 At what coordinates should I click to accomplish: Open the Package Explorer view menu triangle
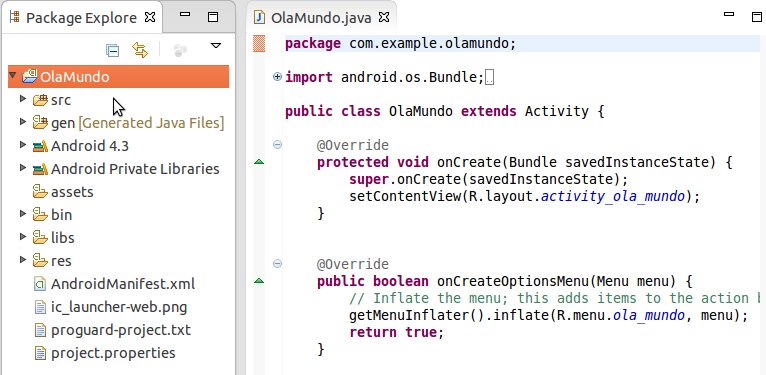pyautogui.click(x=215, y=46)
